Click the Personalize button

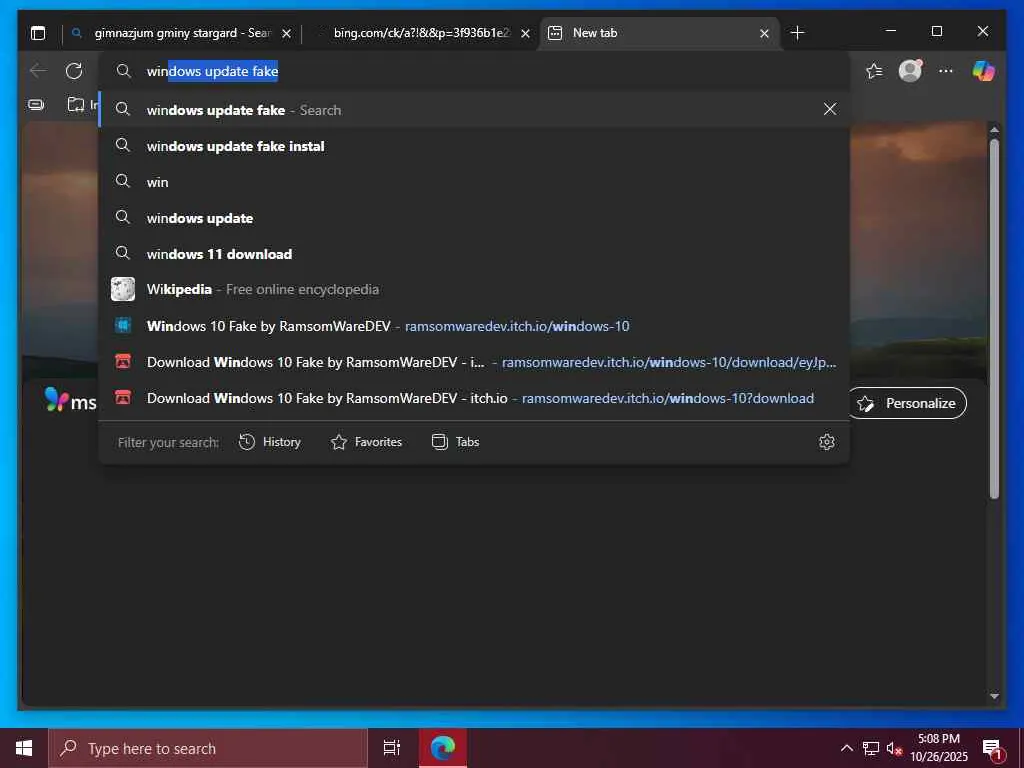[x=907, y=403]
